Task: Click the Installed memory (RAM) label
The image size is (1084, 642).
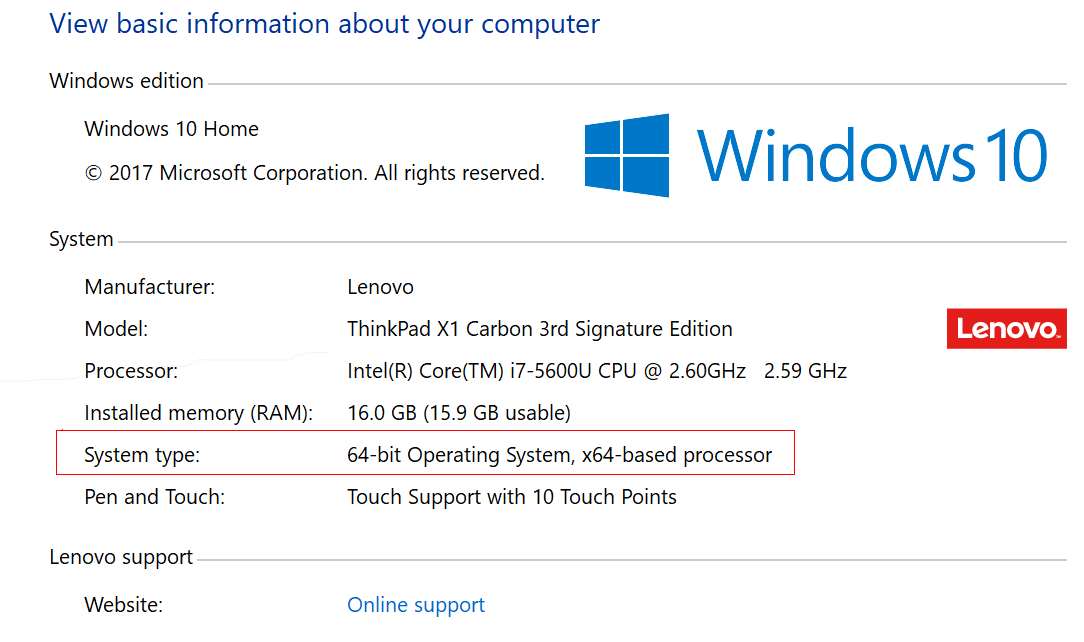Action: (x=199, y=413)
